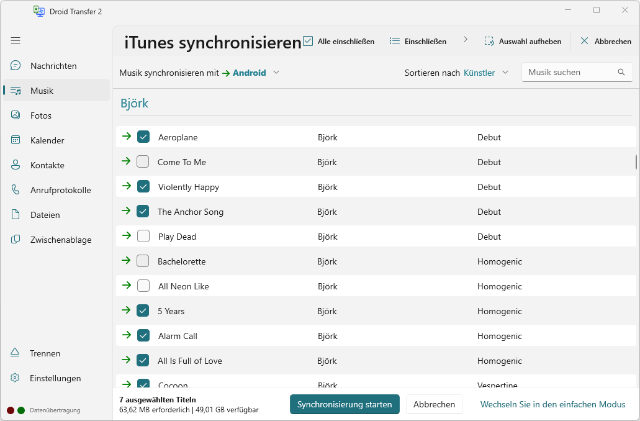
Task: Click the Björk artist group header
Action: (134, 103)
